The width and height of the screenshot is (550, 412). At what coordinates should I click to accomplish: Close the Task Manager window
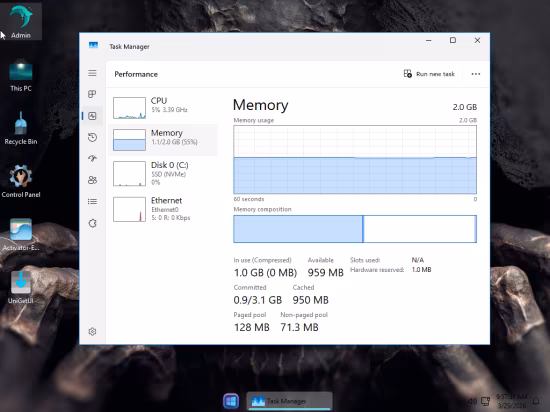click(x=477, y=41)
